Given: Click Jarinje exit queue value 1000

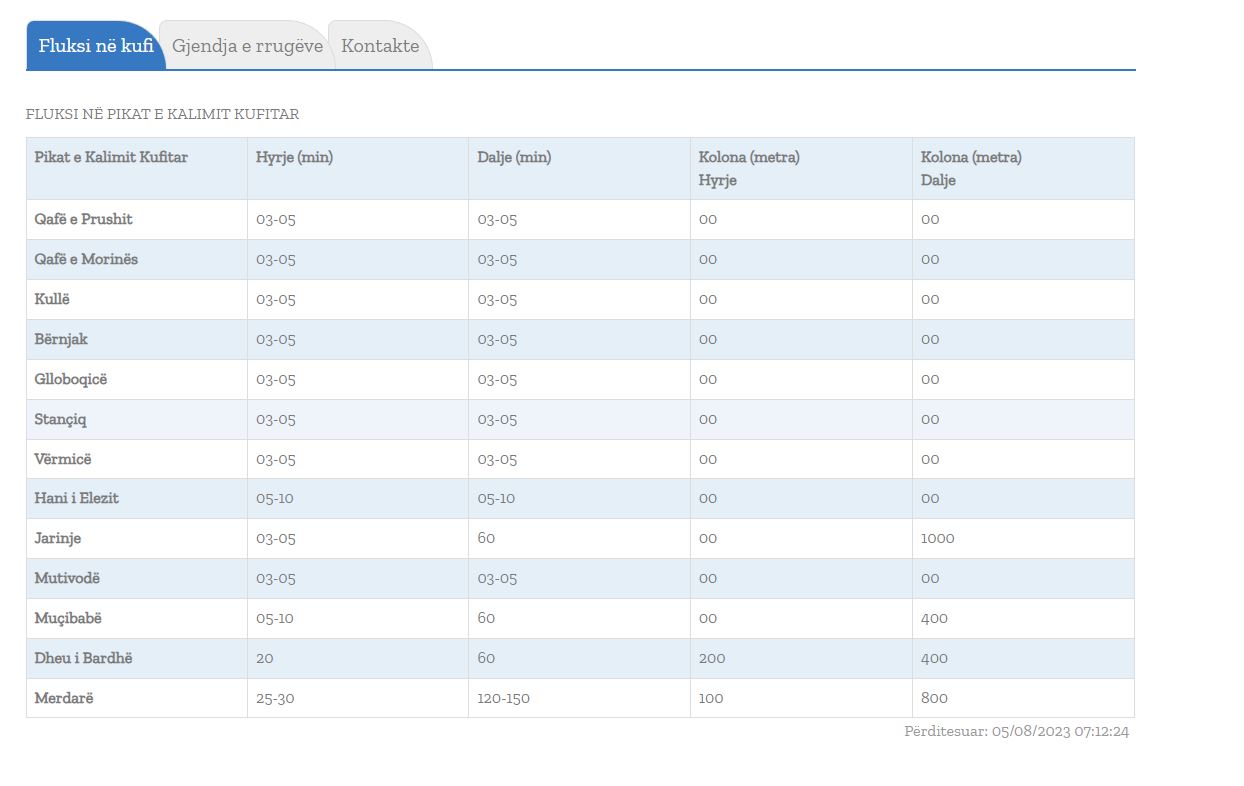Looking at the screenshot, I should pyautogui.click(x=938, y=538).
